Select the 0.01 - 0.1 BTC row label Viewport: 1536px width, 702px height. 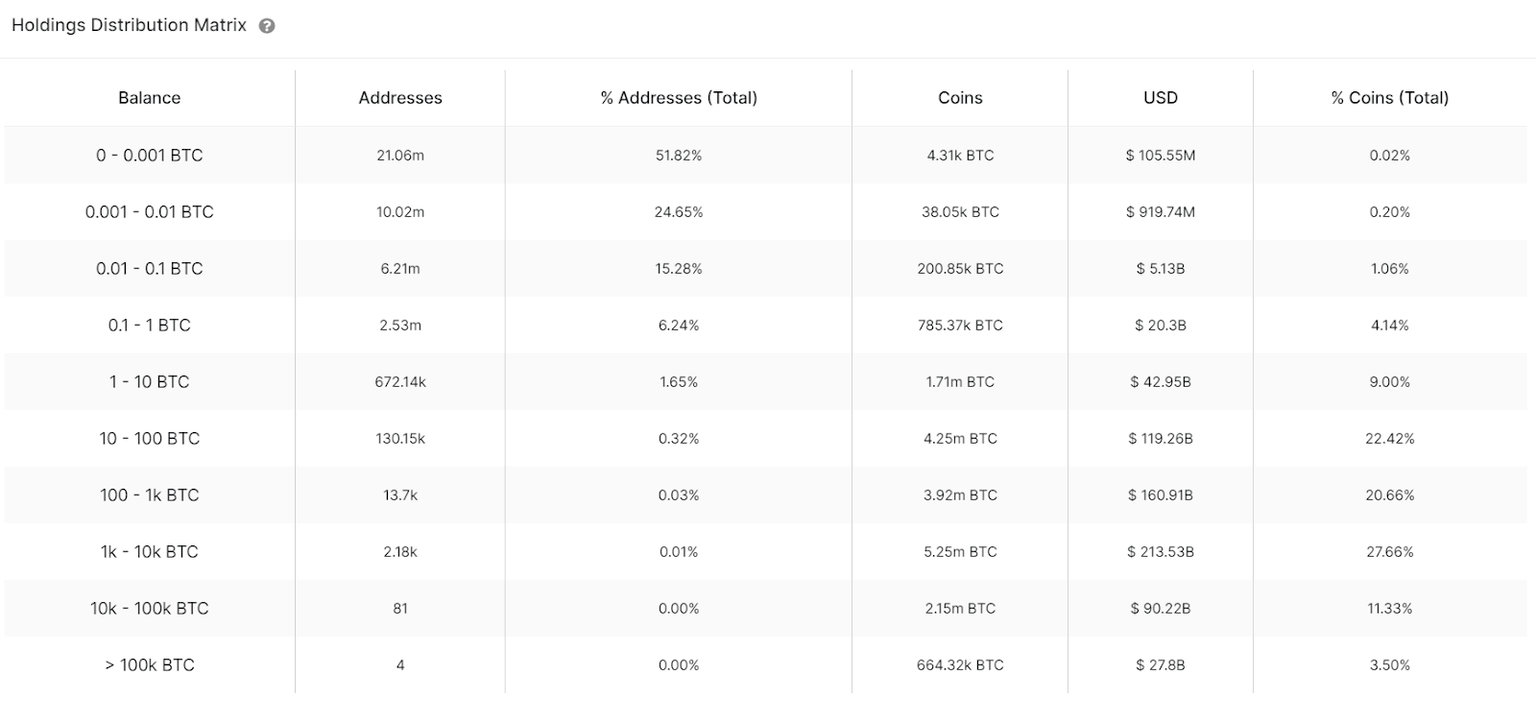149,268
